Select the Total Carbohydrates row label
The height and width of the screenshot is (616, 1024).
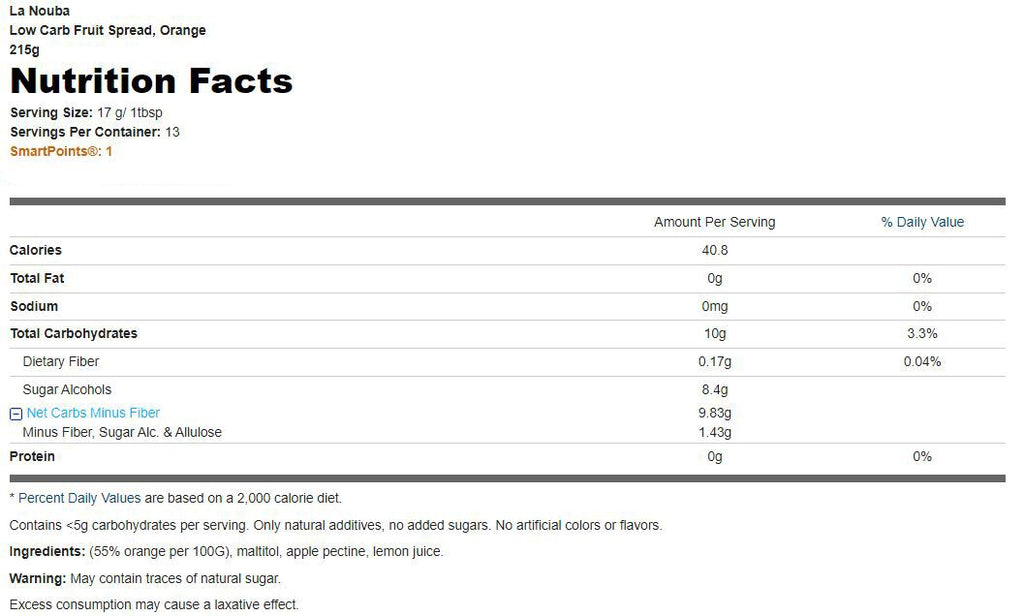pyautogui.click(x=74, y=333)
